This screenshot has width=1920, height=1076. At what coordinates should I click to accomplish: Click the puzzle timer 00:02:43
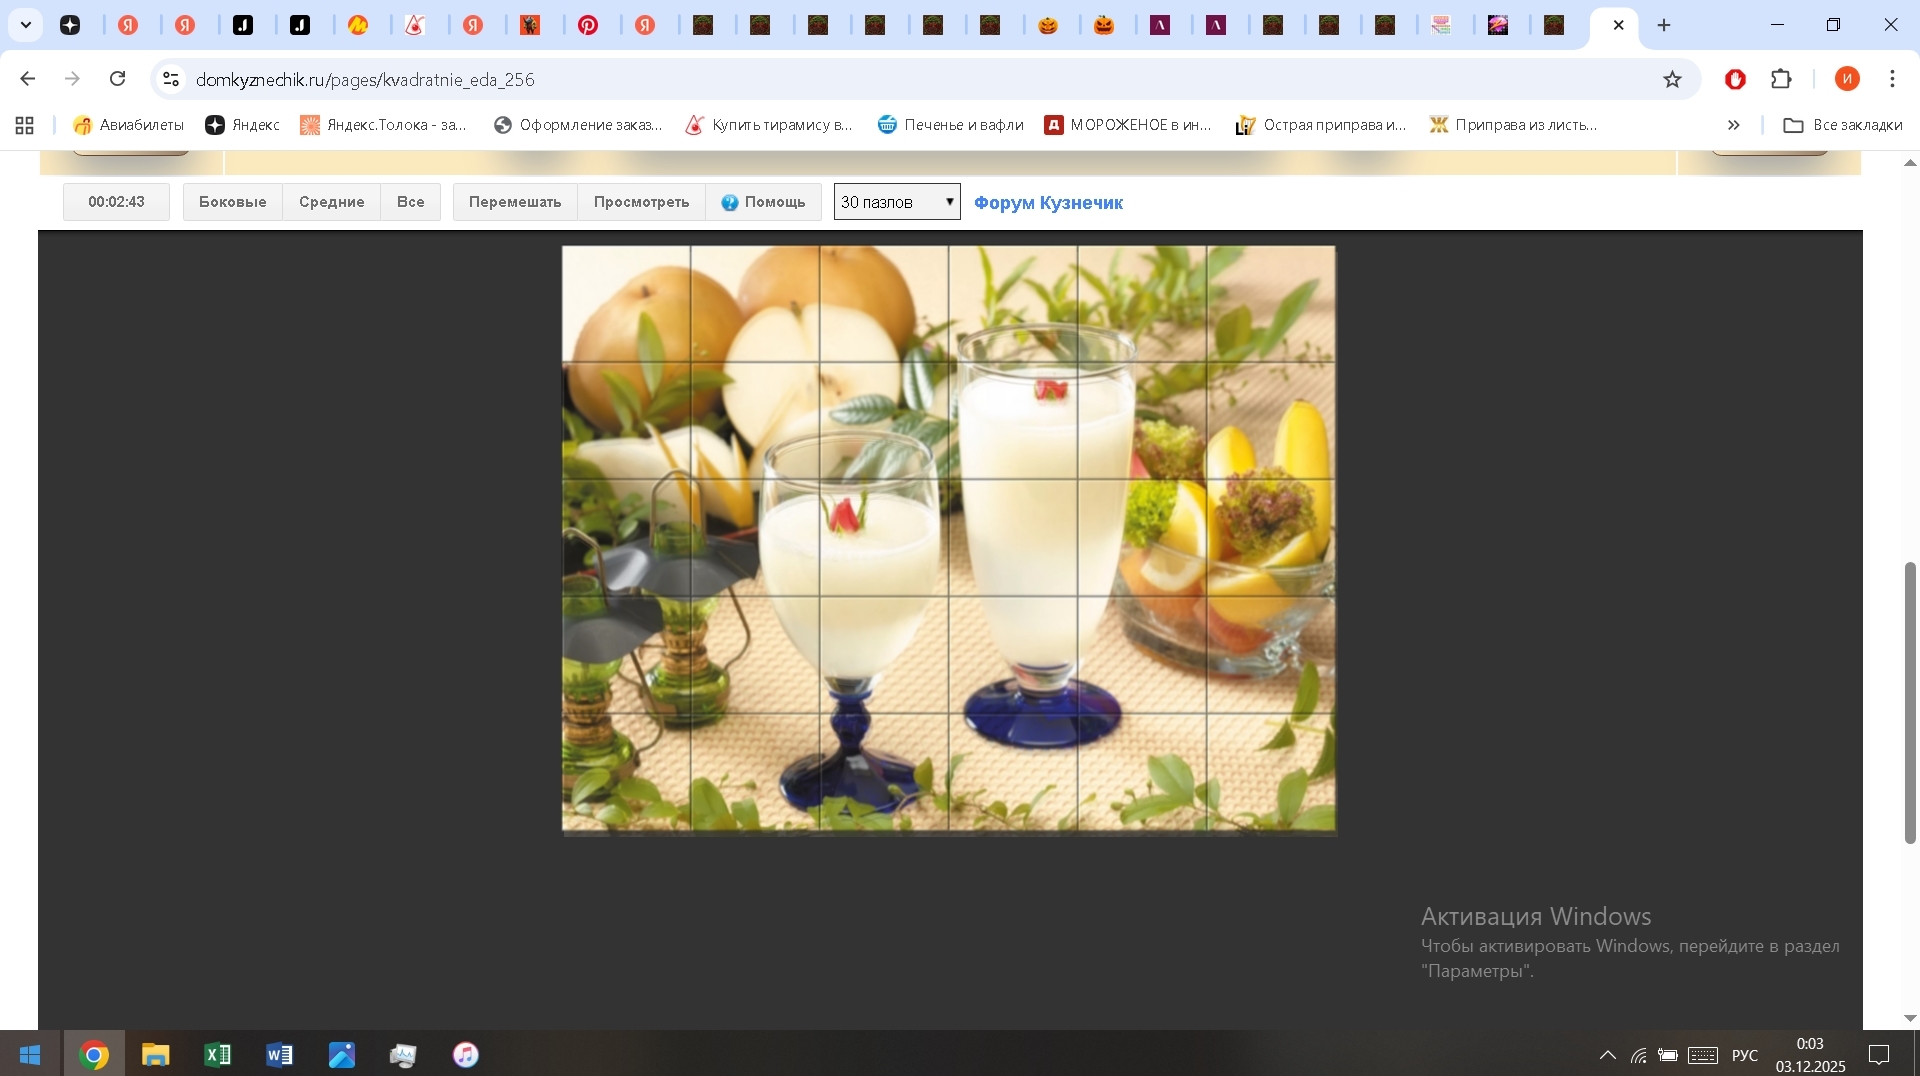(x=116, y=202)
